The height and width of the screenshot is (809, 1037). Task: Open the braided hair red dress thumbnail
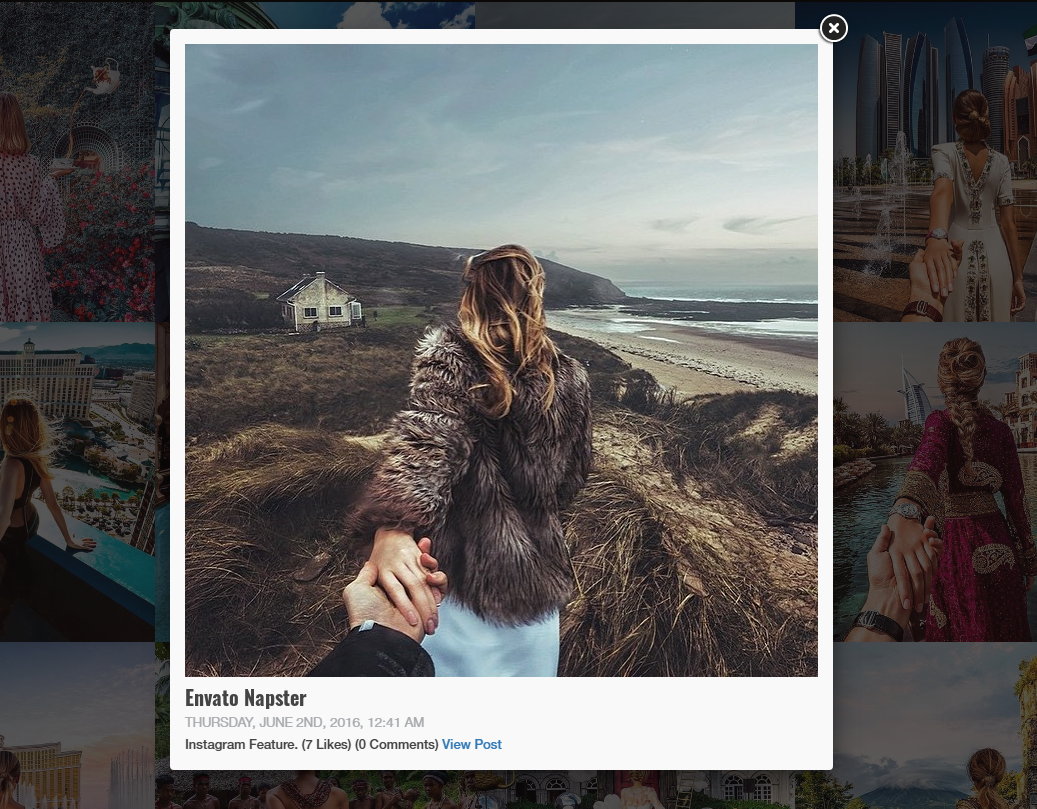pyautogui.click(x=934, y=482)
